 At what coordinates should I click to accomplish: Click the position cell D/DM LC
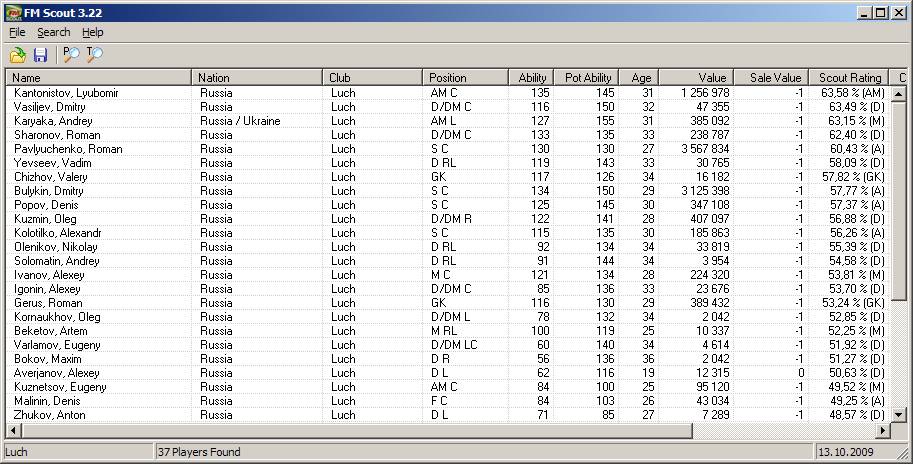[x=454, y=345]
